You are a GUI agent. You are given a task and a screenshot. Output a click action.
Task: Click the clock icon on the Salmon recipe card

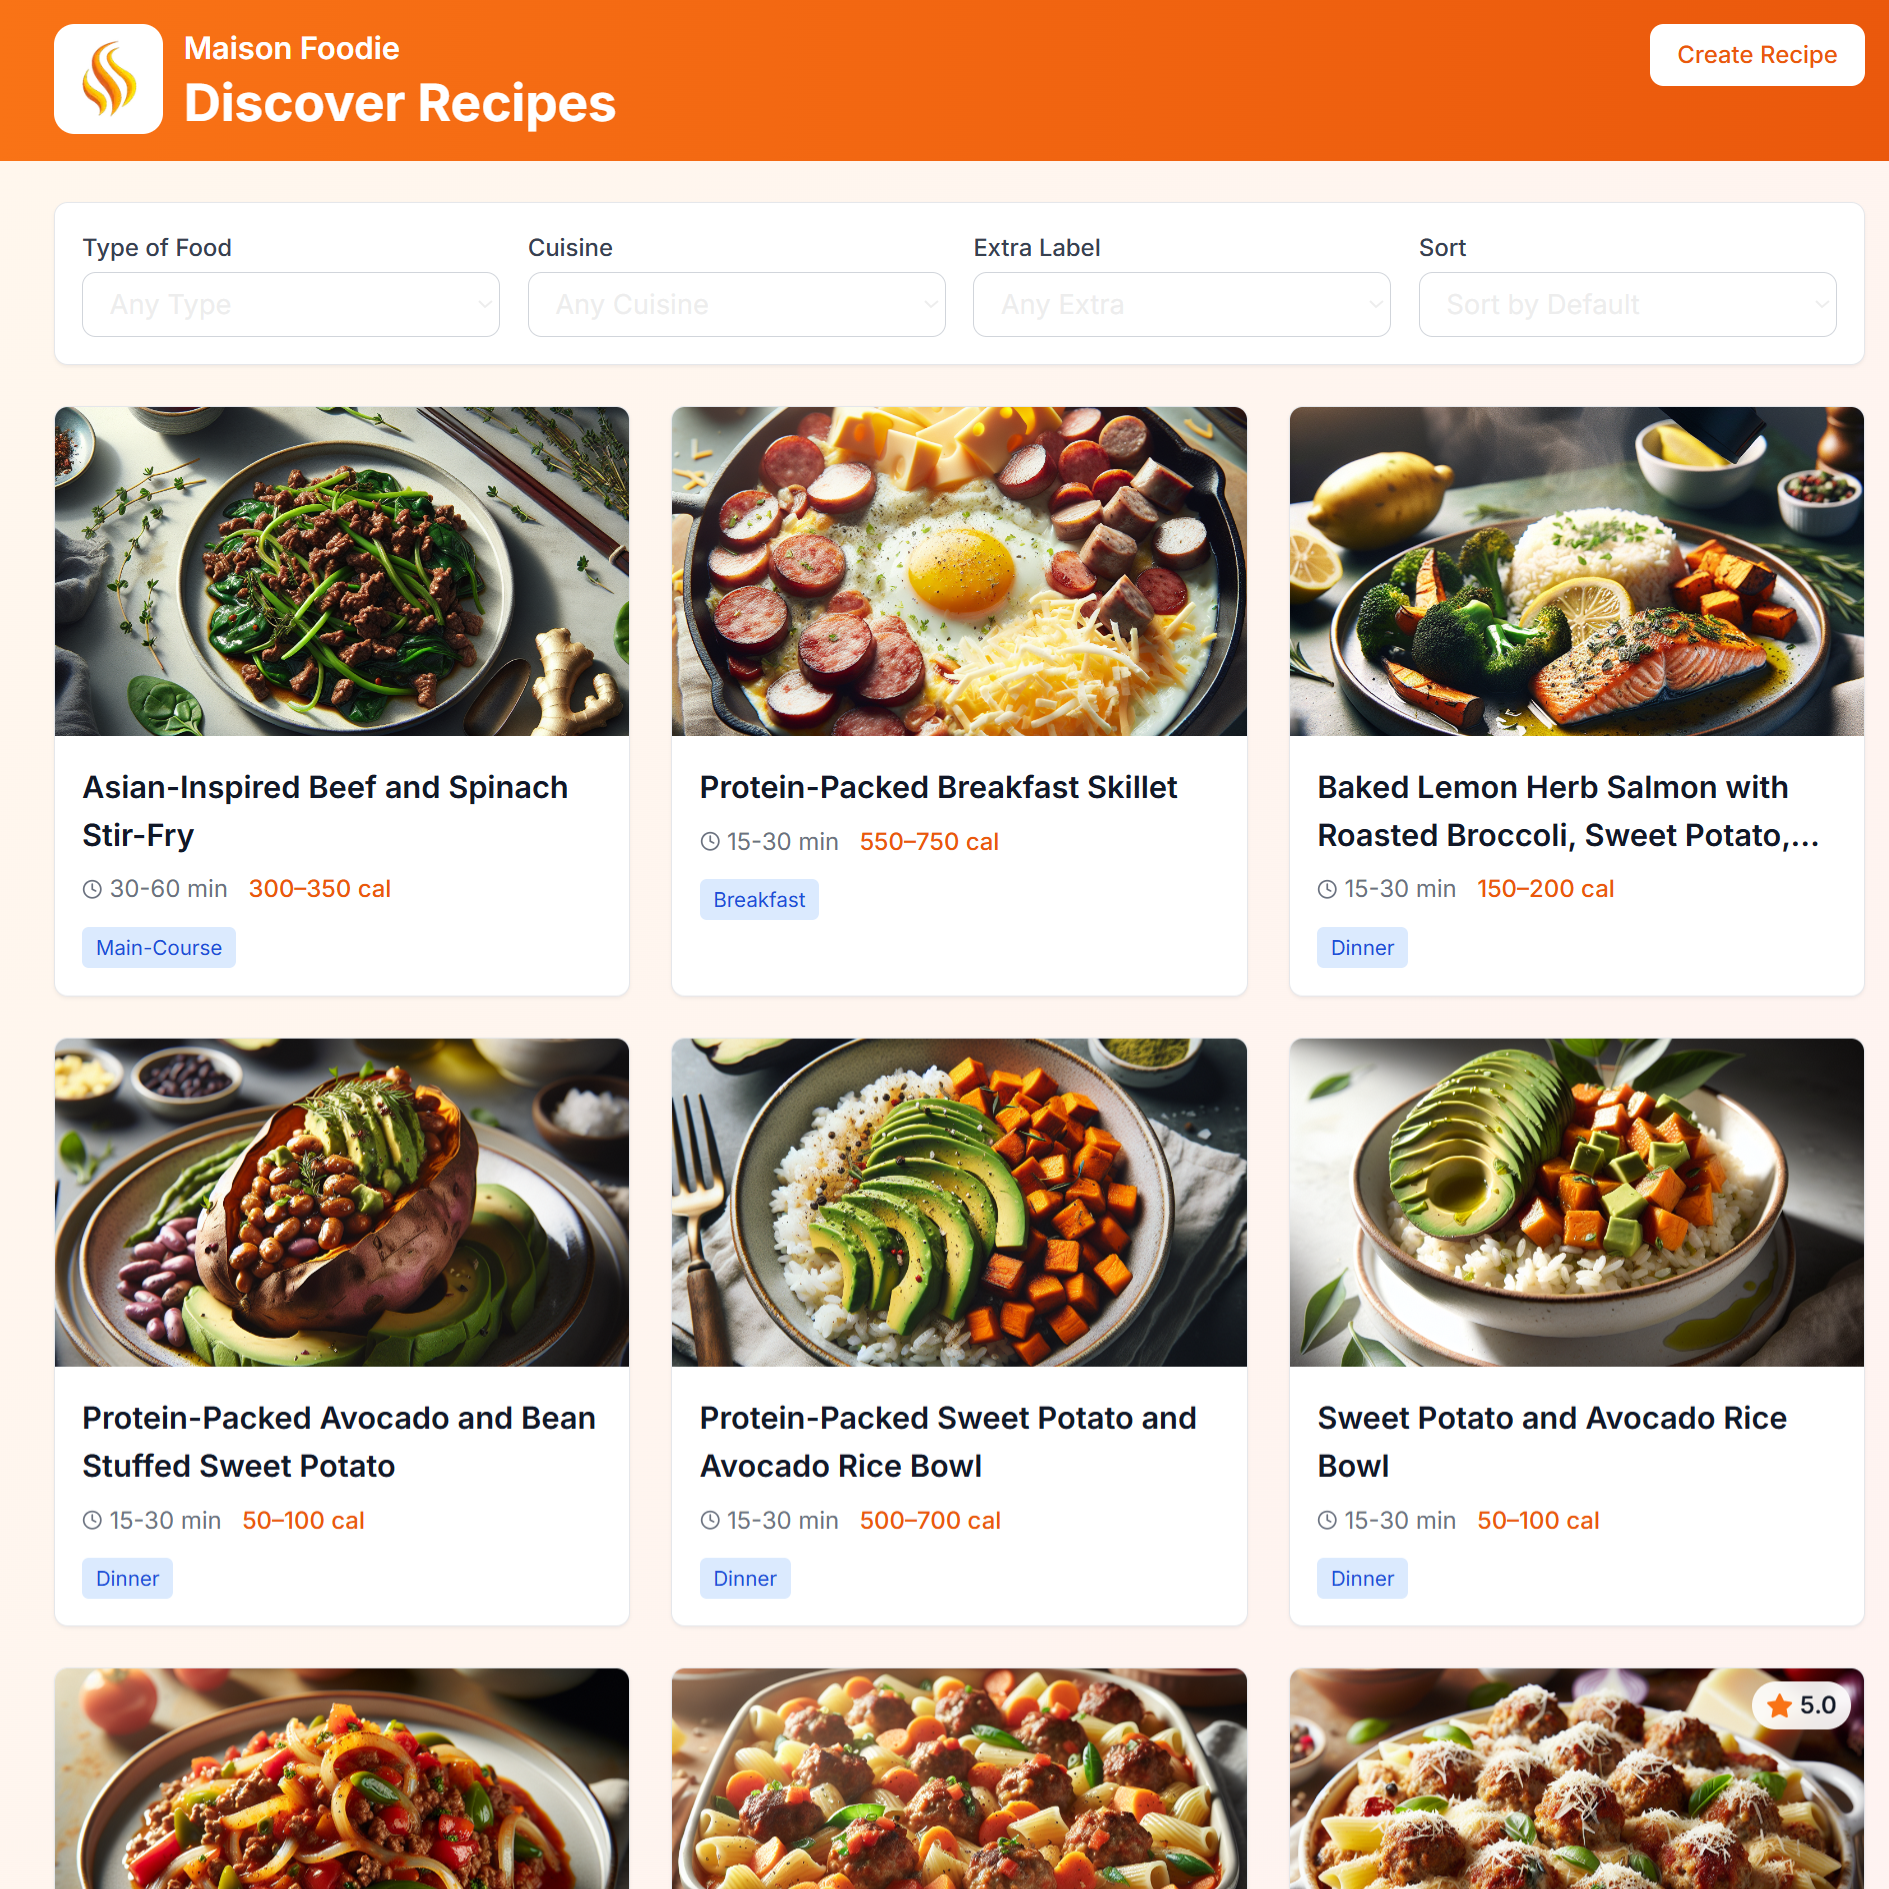(1327, 888)
